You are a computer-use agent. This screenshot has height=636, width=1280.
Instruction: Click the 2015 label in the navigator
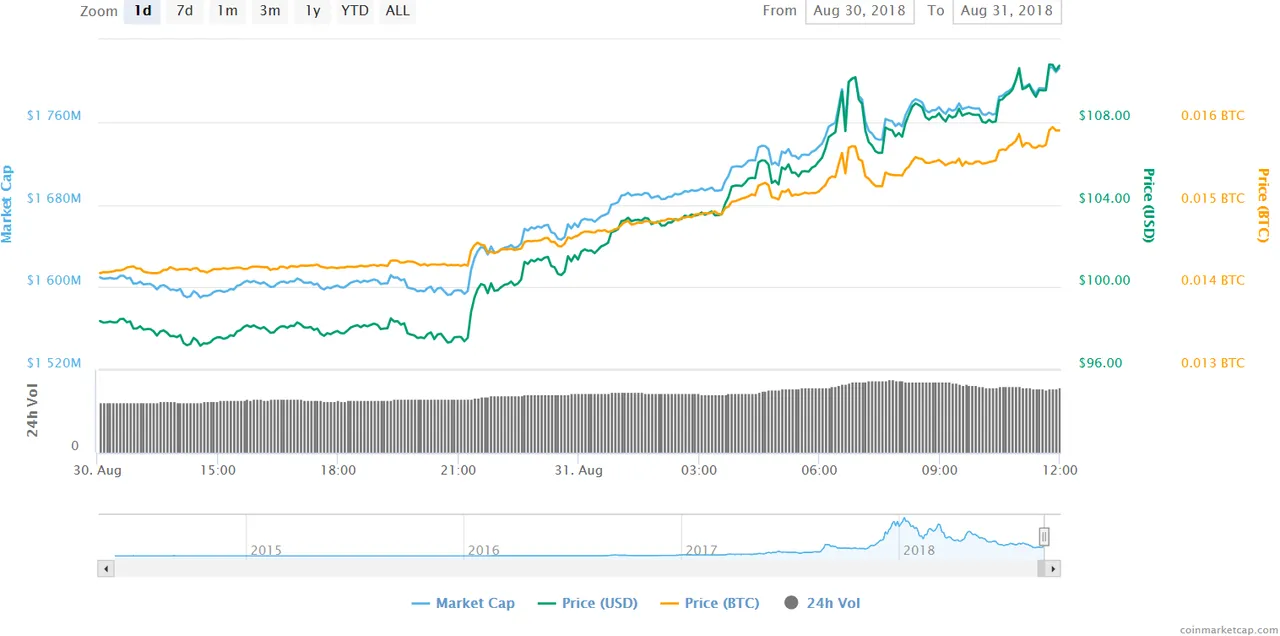click(266, 550)
